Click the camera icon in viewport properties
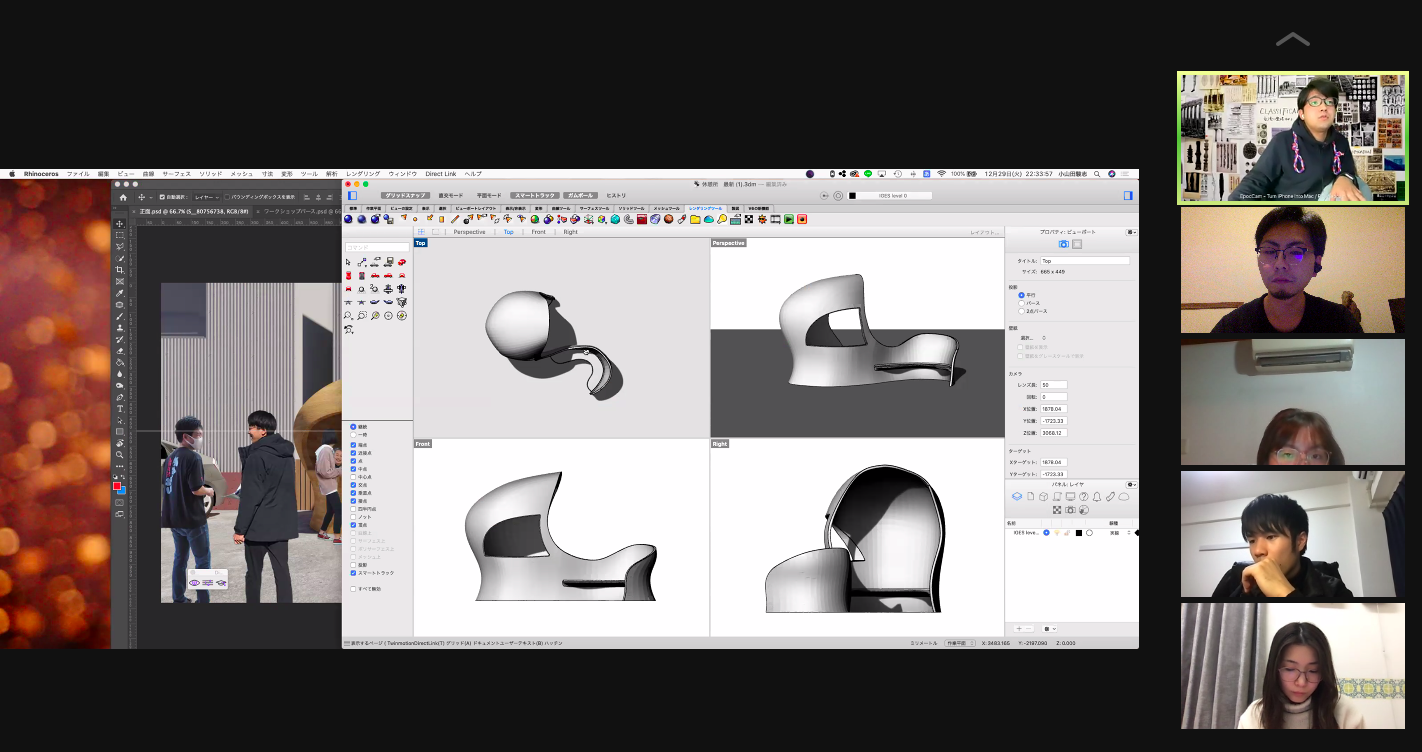This screenshot has width=1422, height=752. point(1064,244)
